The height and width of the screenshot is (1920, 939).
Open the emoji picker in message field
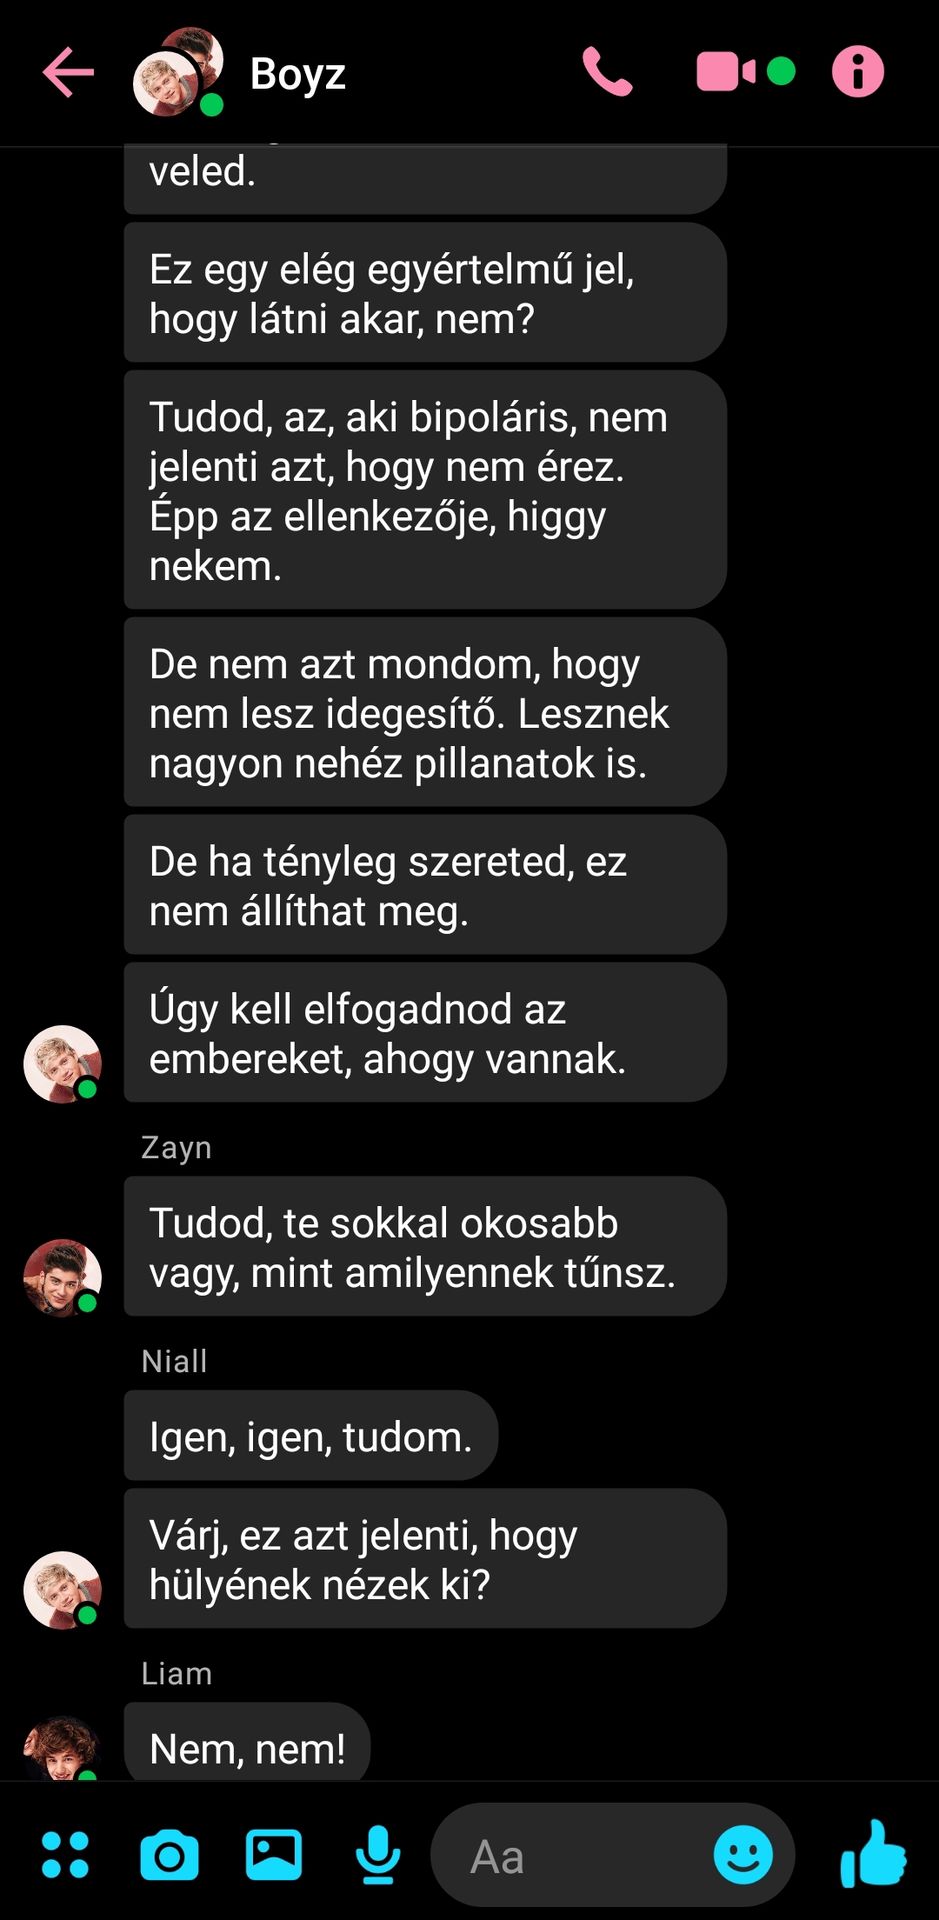point(743,1855)
